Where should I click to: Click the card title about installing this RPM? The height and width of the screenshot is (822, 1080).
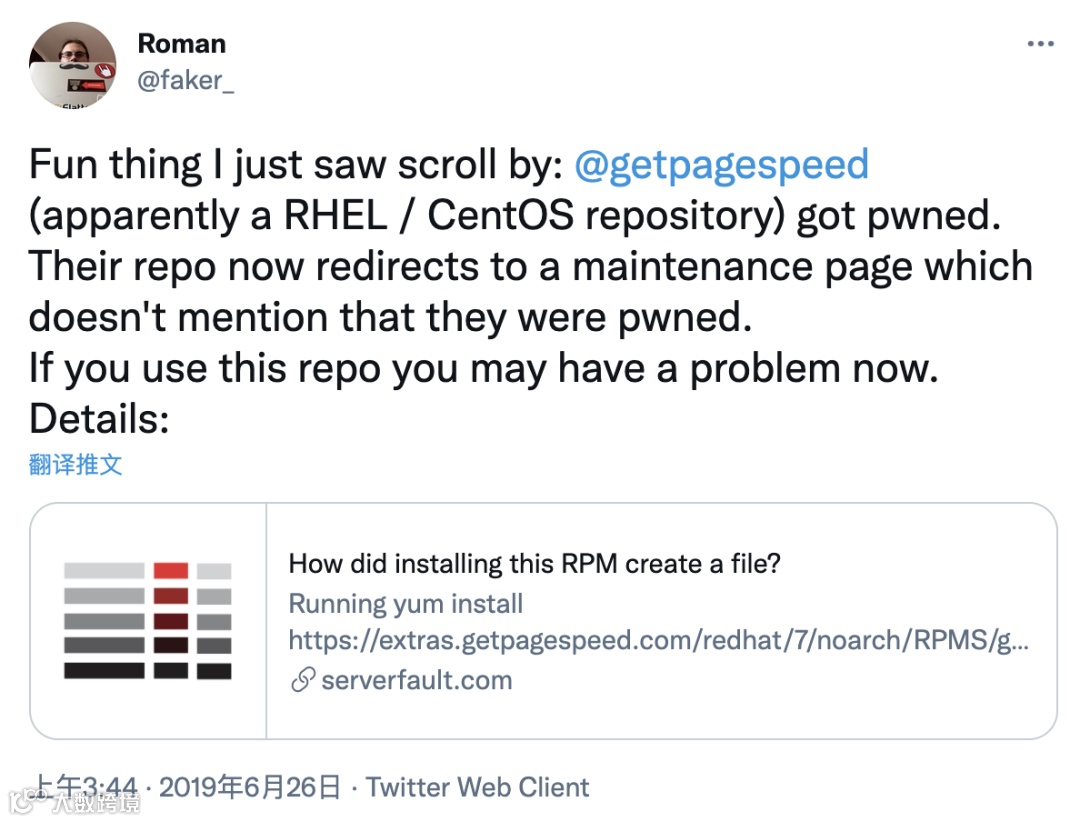534,564
